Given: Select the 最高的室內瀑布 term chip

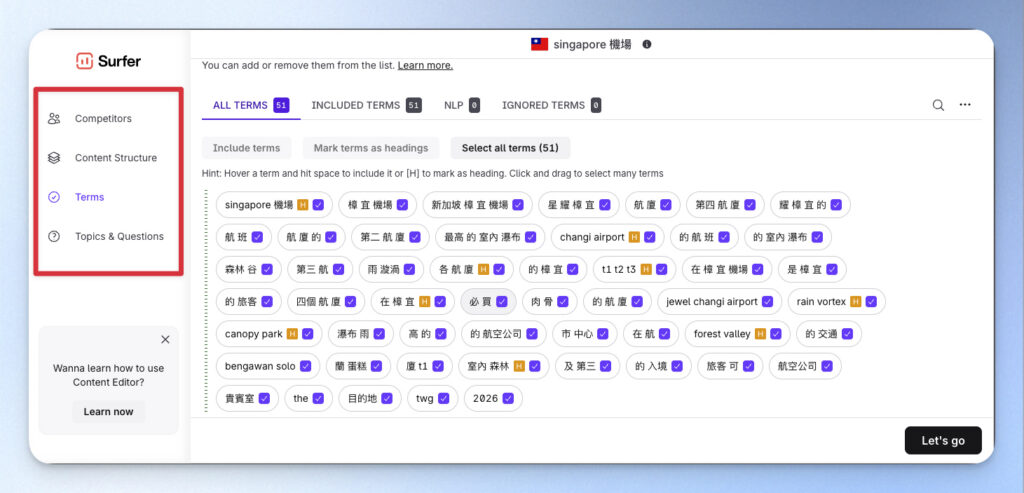Looking at the screenshot, I should (490, 237).
